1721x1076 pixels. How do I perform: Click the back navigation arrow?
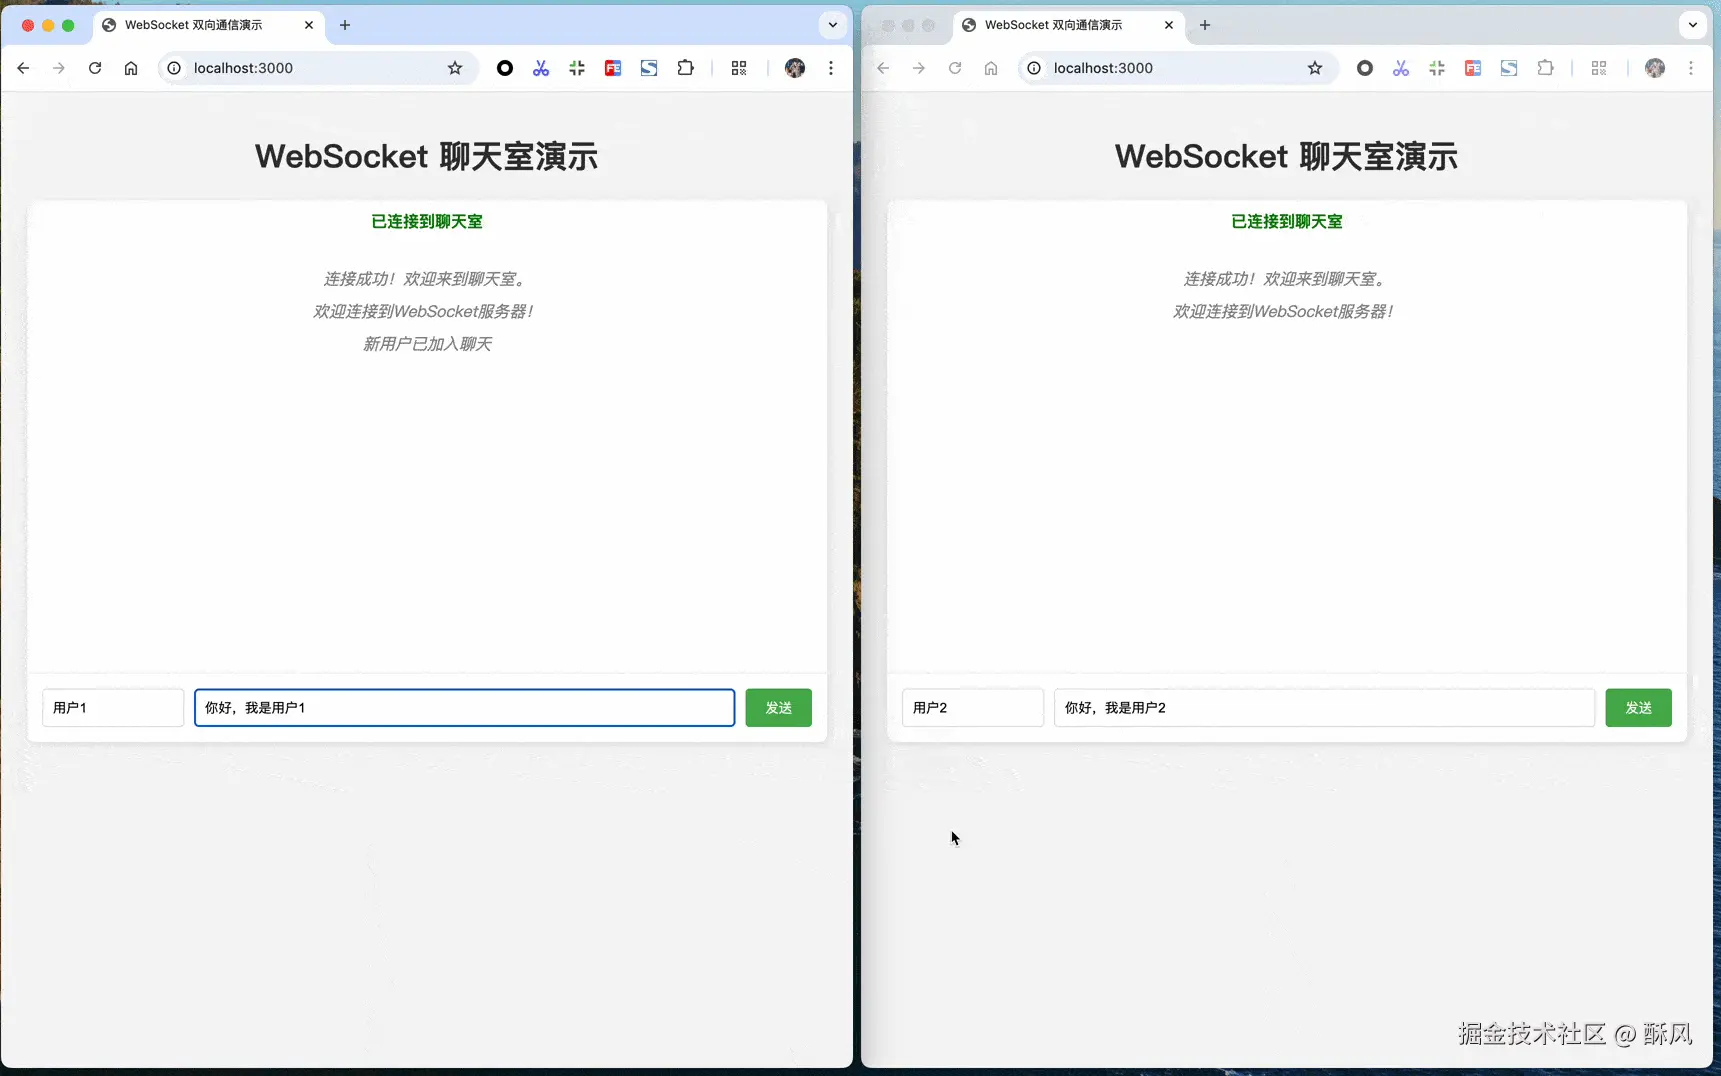pos(23,68)
